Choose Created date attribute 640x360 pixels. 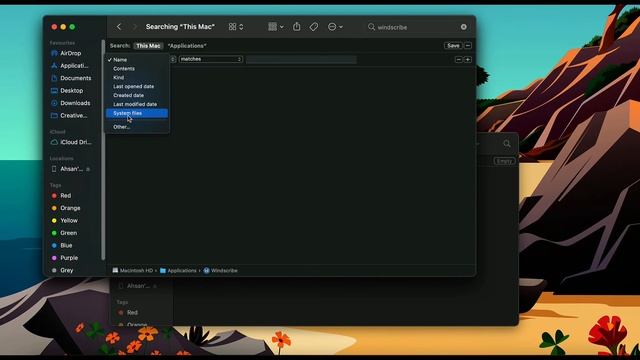coord(137,95)
